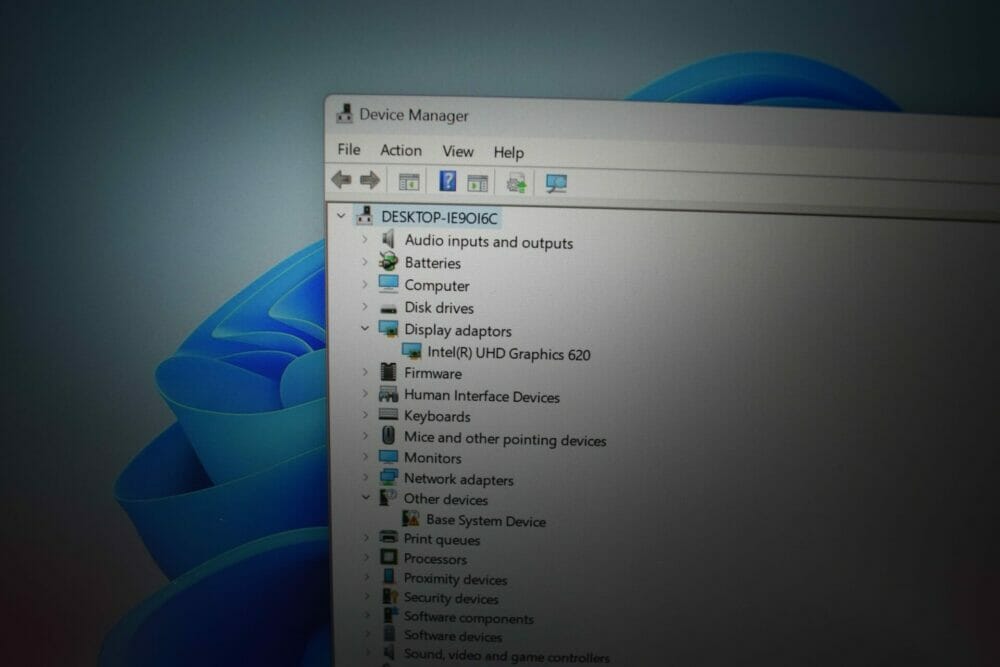Screen dimensions: 1000x667
Task: Click the Audio inputs and outputs speaker icon
Action: 388,240
